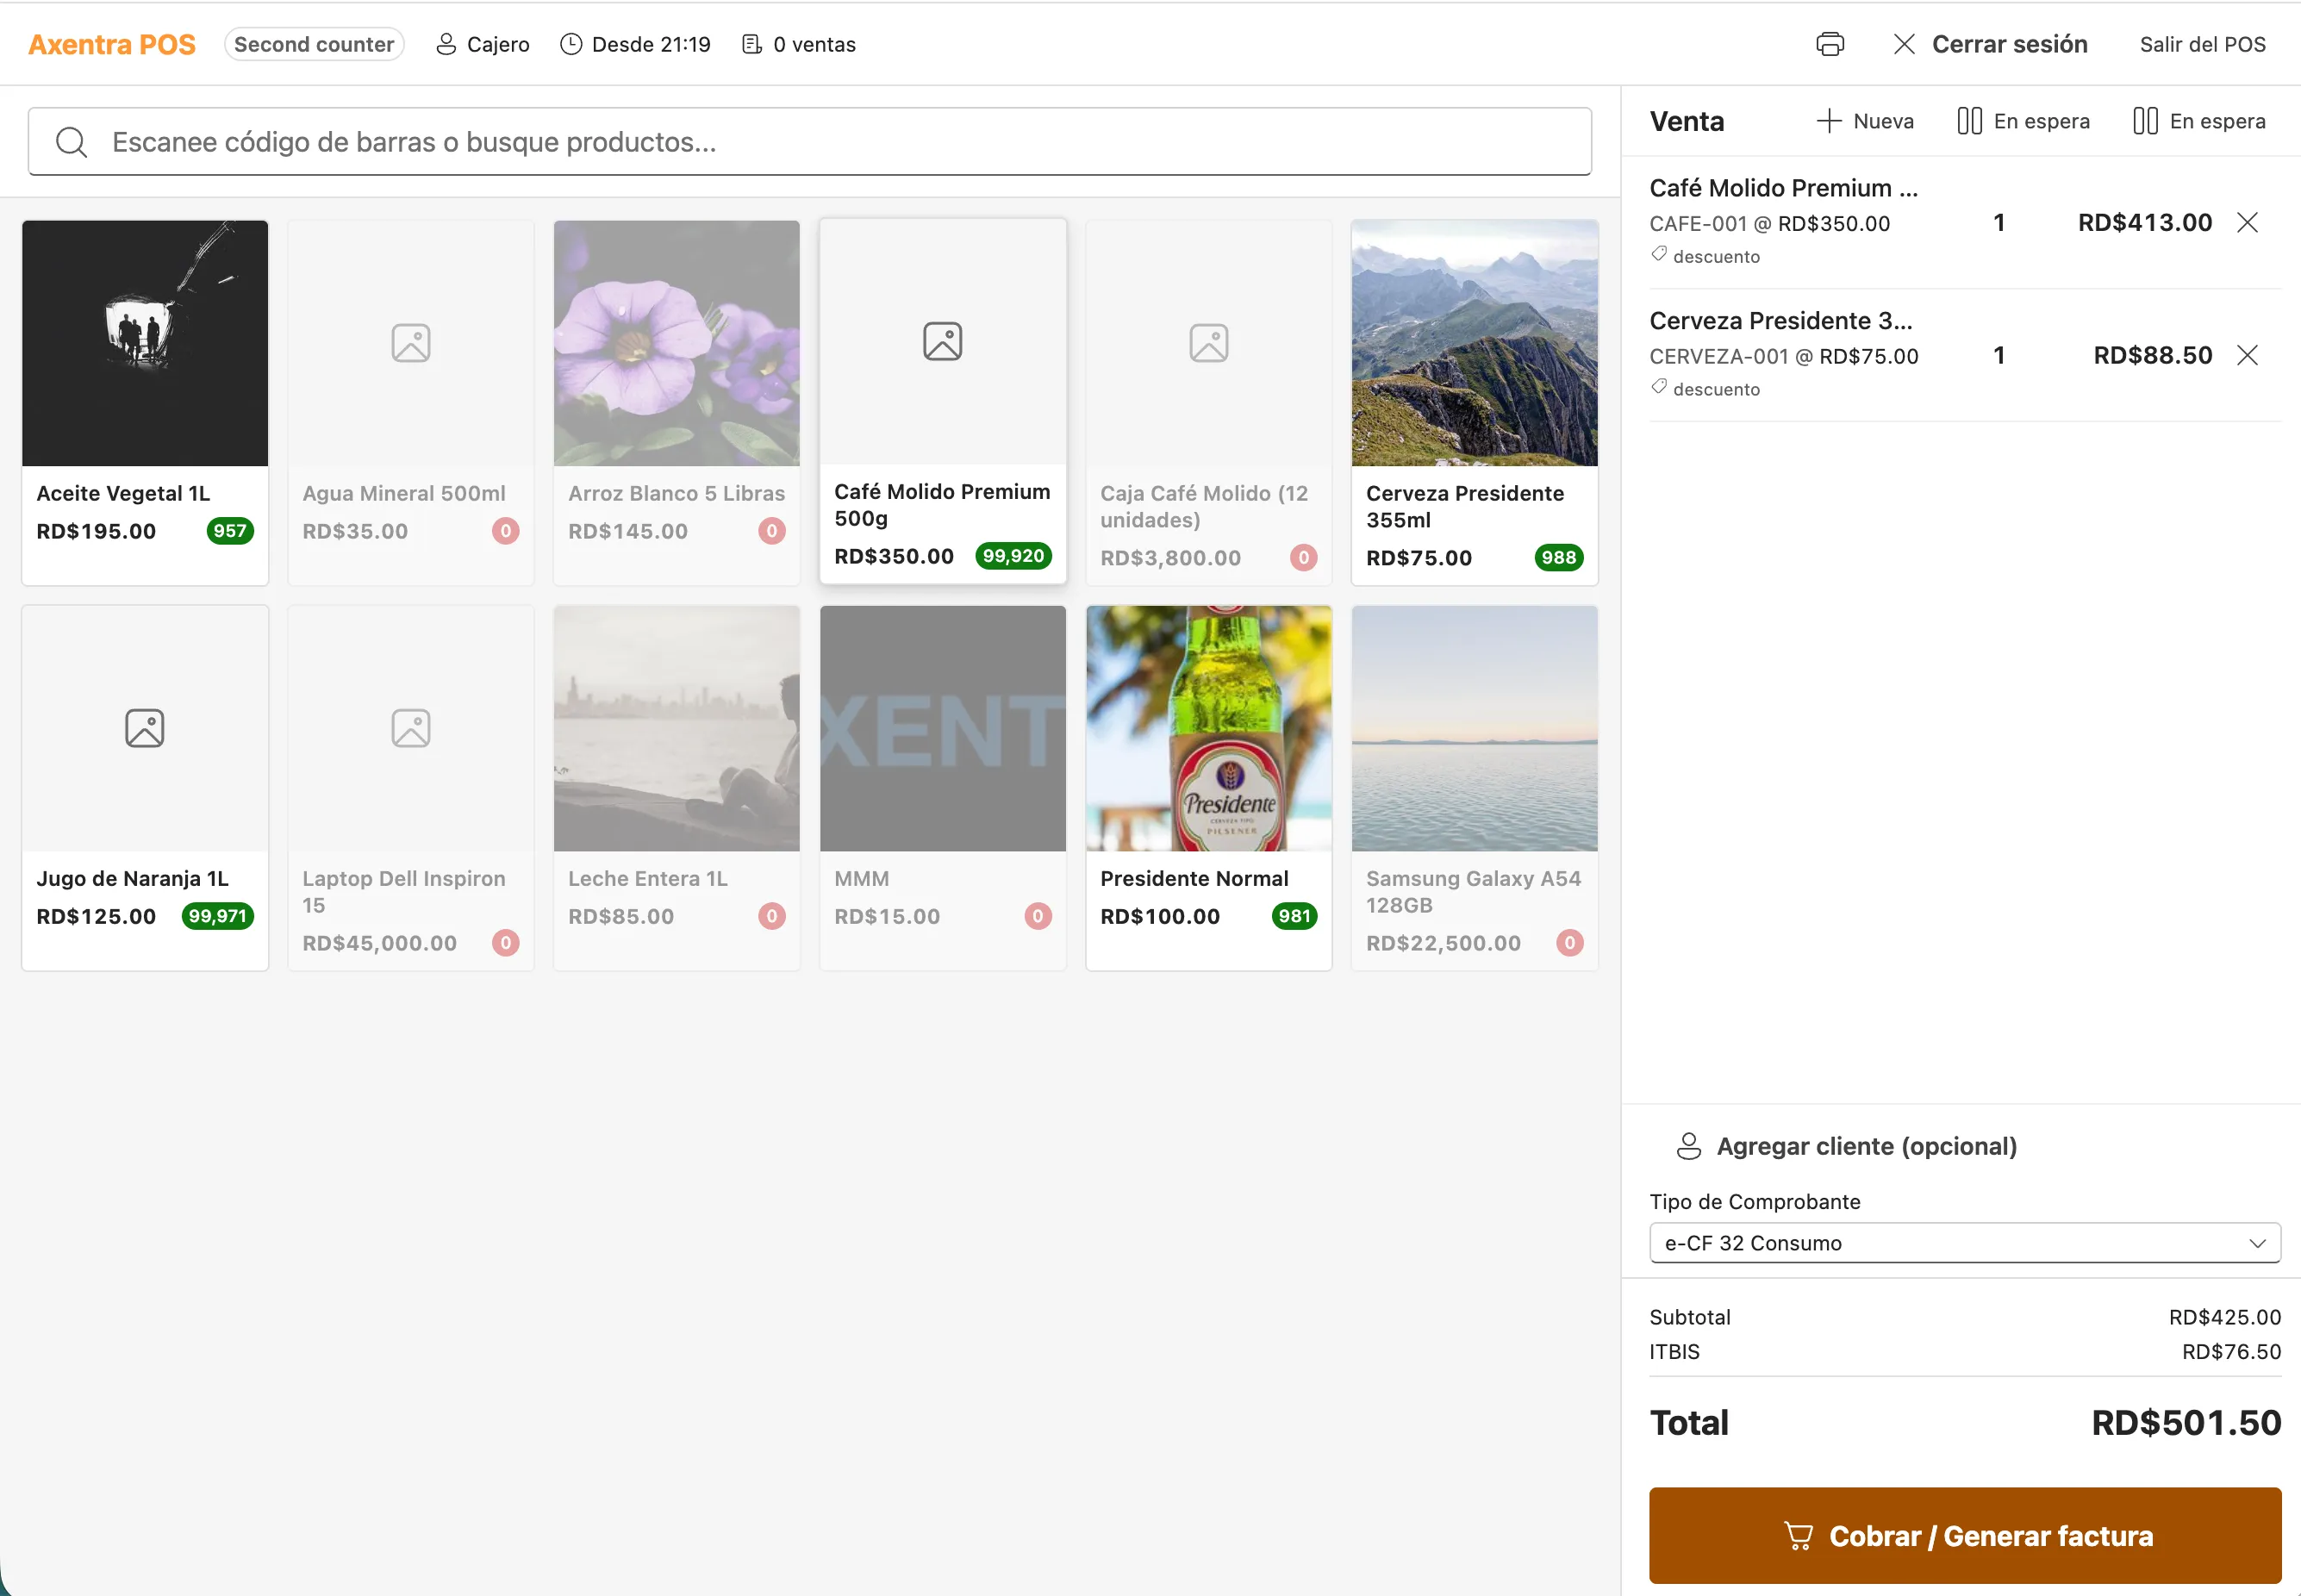2301x1596 pixels.
Task: Click the last En espera pause icon
Action: [x=2145, y=121]
